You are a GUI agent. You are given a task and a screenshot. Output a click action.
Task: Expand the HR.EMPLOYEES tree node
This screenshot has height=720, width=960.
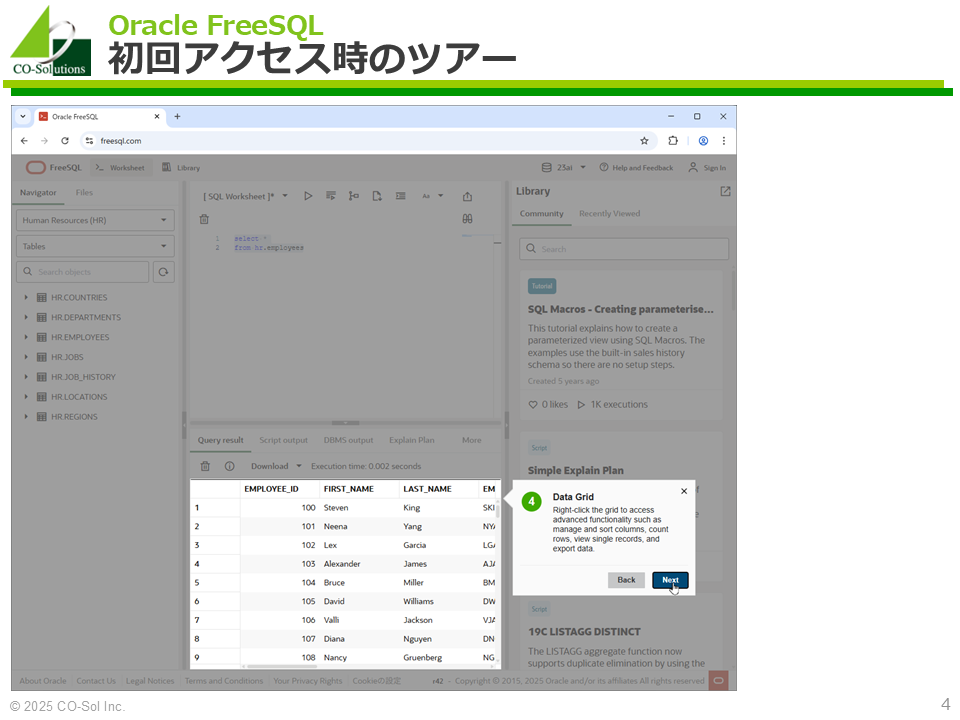[x=27, y=337]
